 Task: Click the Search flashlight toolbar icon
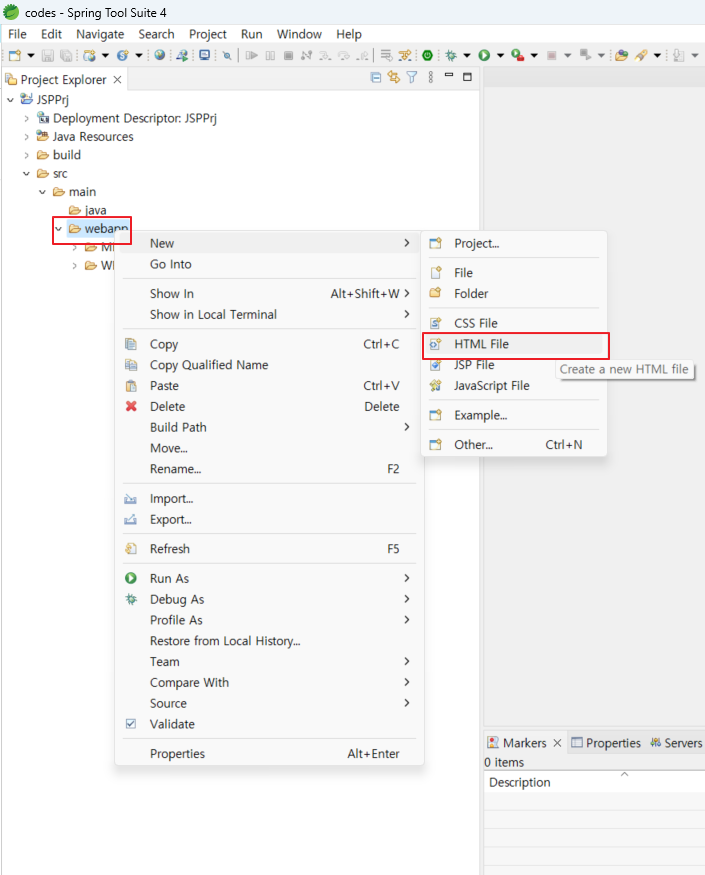coord(641,55)
